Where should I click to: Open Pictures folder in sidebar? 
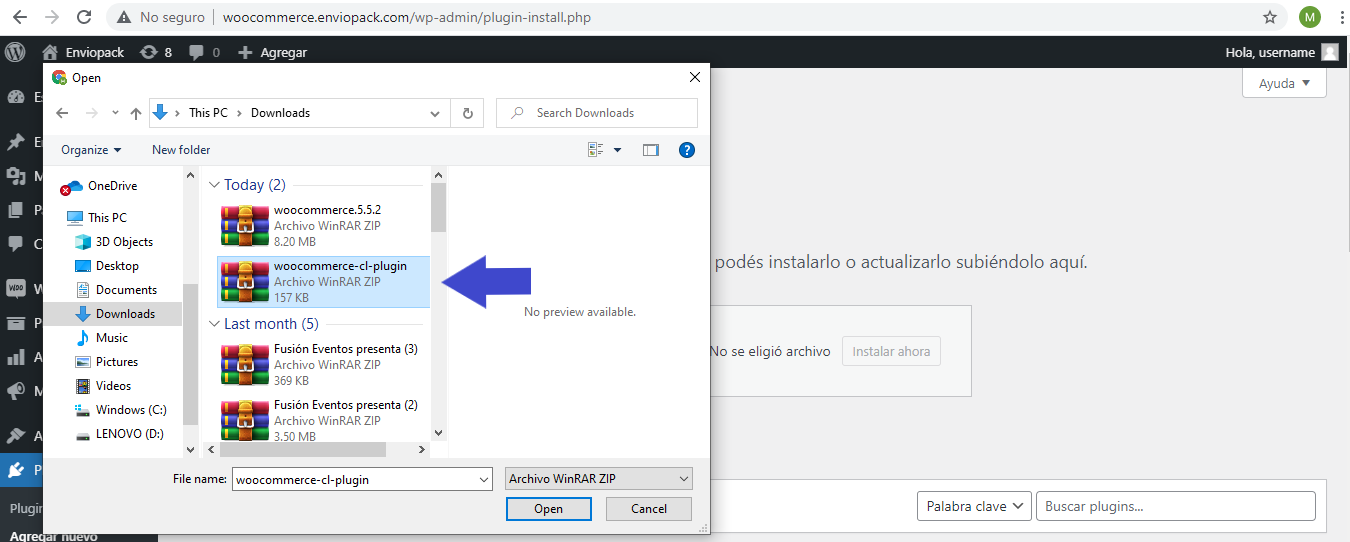pos(117,362)
